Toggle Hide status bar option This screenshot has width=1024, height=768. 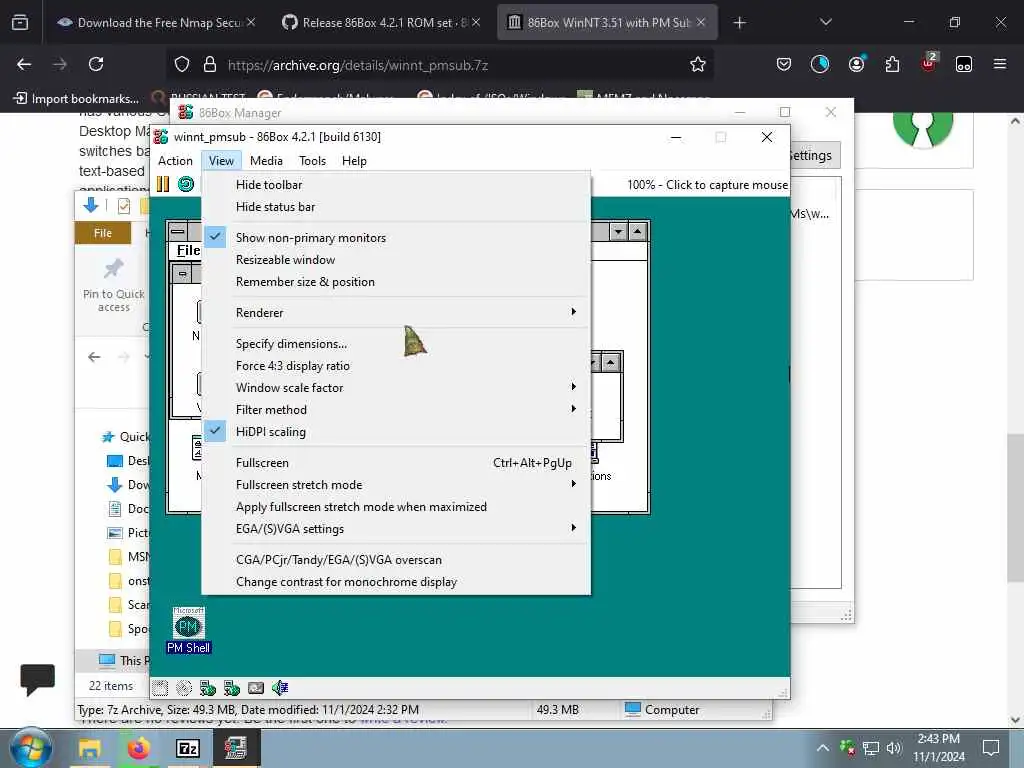coord(396,207)
